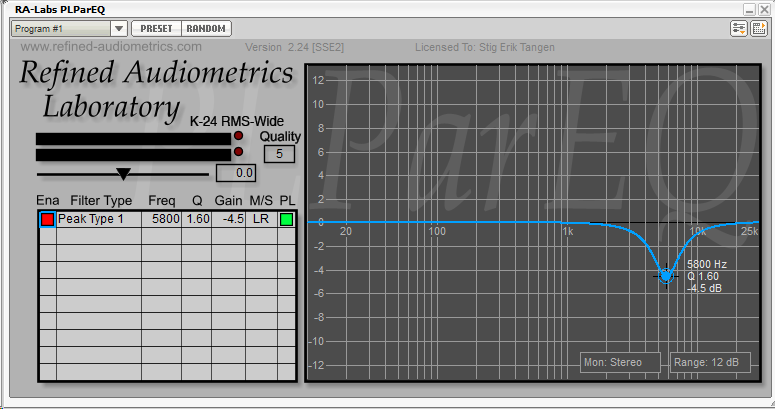Open the Program #1 dropdown arrow

(119, 29)
